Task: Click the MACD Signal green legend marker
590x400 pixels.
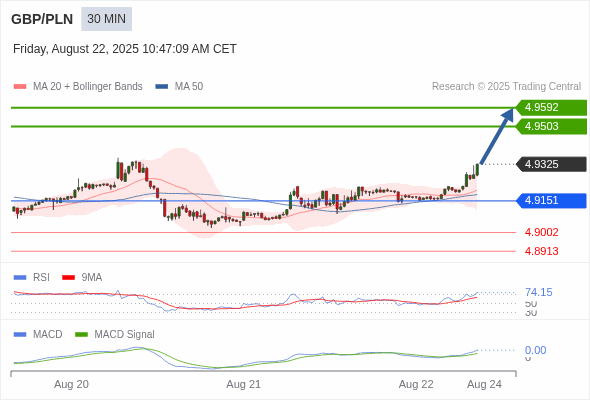Action: tap(81, 335)
